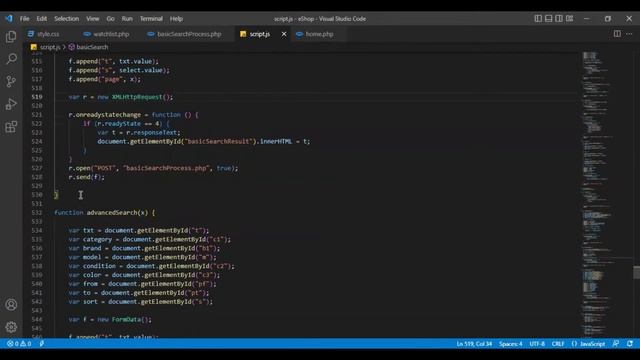Click line number 532 in gutter
The width and height of the screenshot is (640, 360).
(37, 213)
